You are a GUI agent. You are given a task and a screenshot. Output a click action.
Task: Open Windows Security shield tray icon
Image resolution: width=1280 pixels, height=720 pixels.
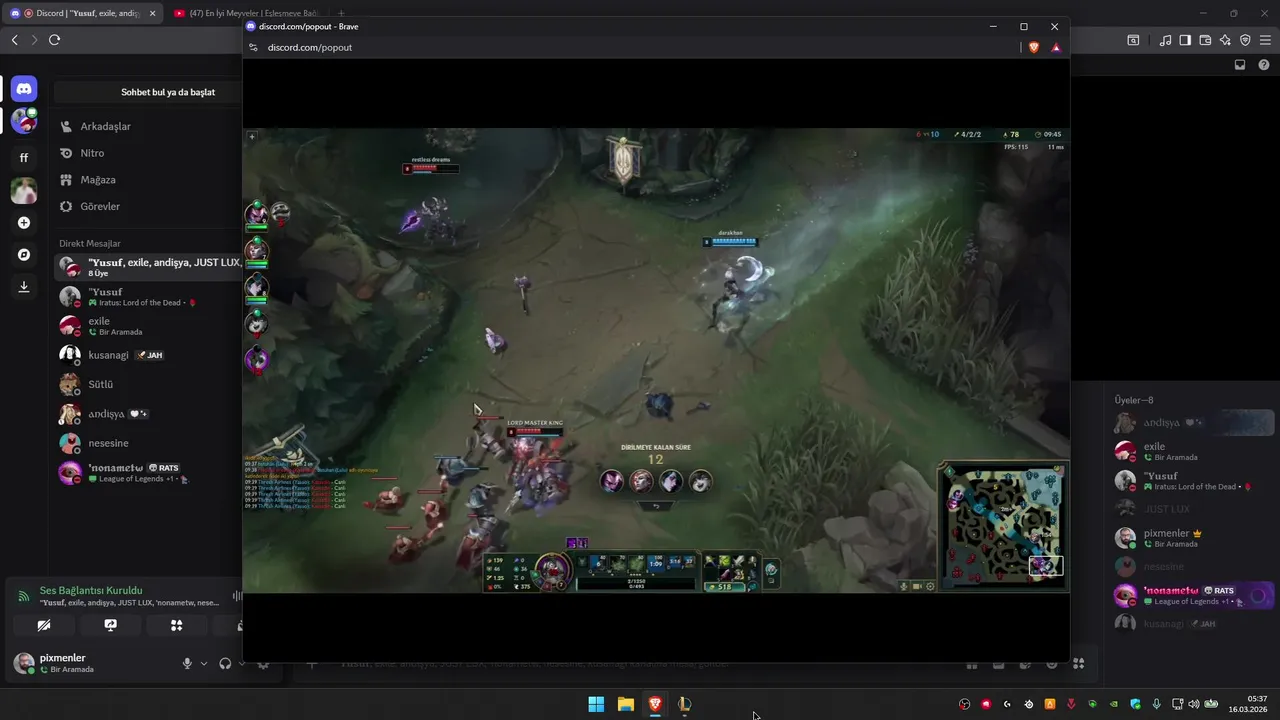point(1135,704)
